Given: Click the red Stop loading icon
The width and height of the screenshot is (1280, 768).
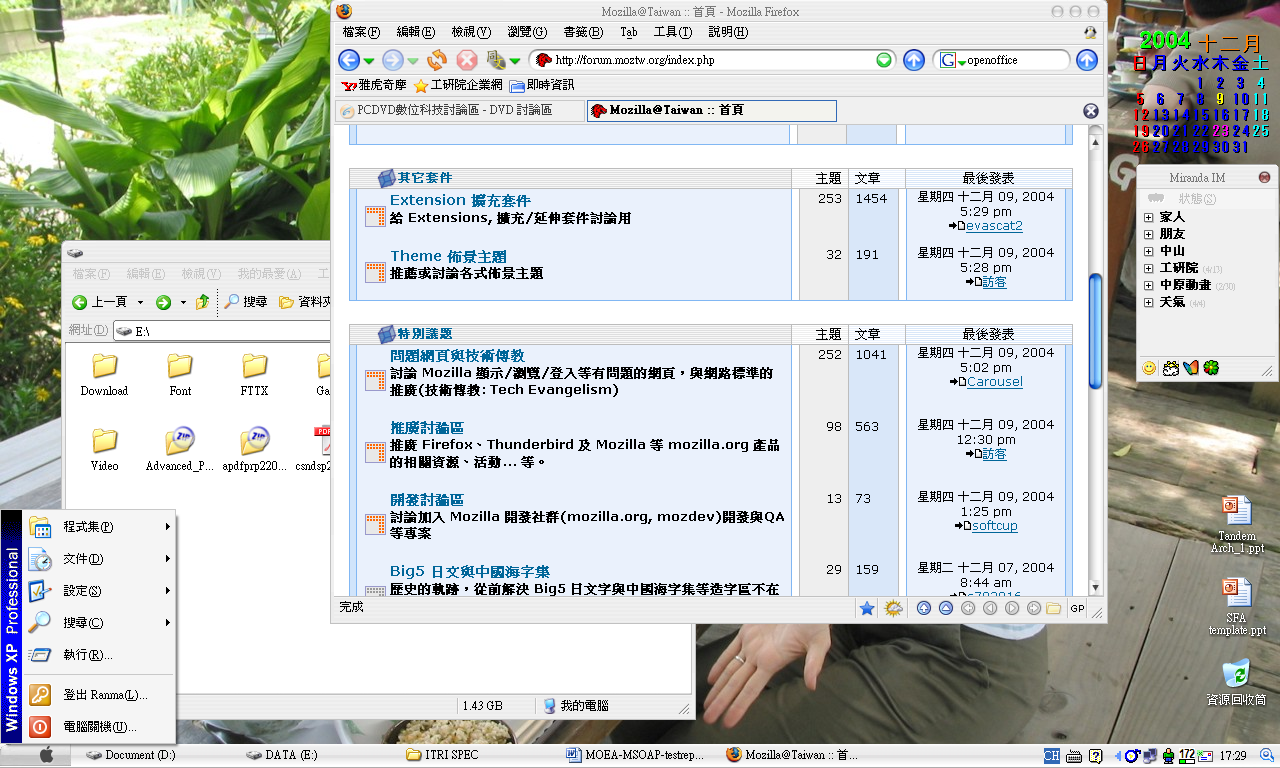Looking at the screenshot, I should [466, 60].
